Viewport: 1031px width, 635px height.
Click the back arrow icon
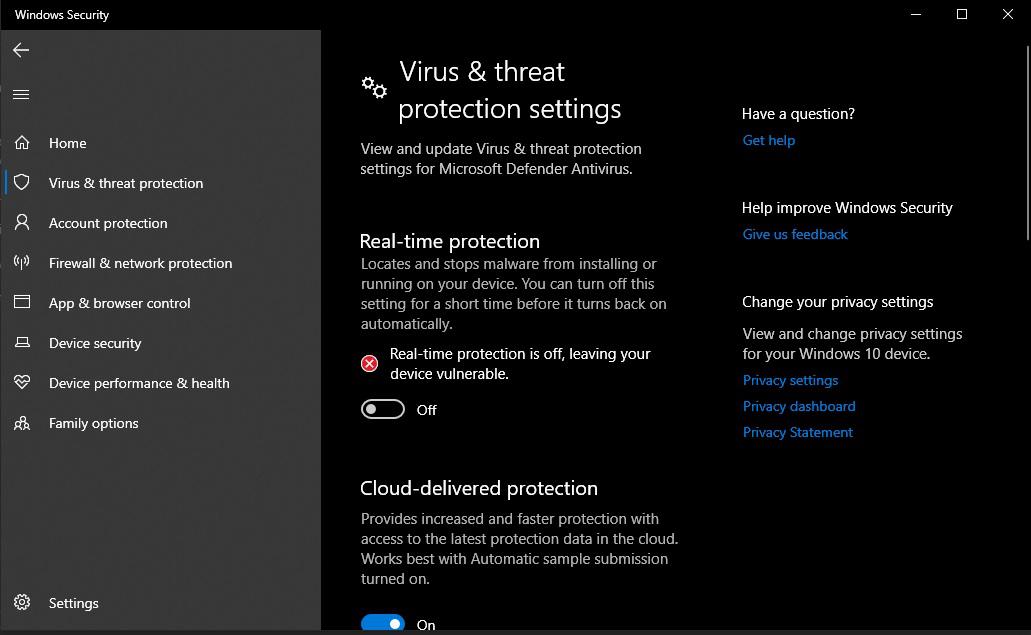tap(21, 50)
